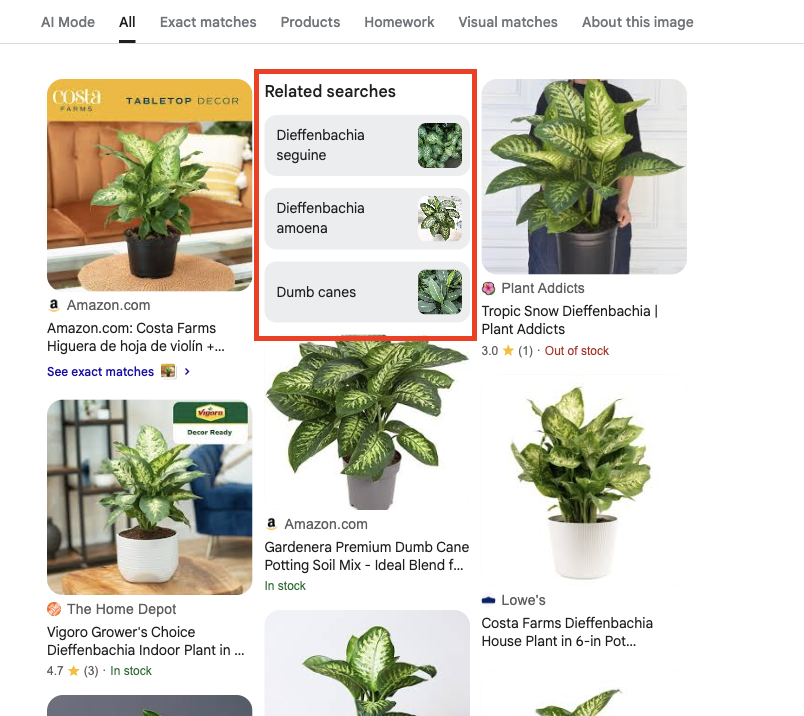The width and height of the screenshot is (804, 716).
Task: Click the See exact matches link
Action: (x=100, y=371)
